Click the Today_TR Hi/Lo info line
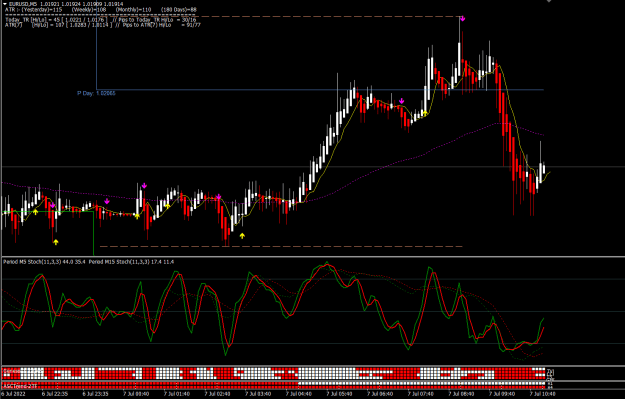This screenshot has height=399, width=625. click(x=101, y=20)
